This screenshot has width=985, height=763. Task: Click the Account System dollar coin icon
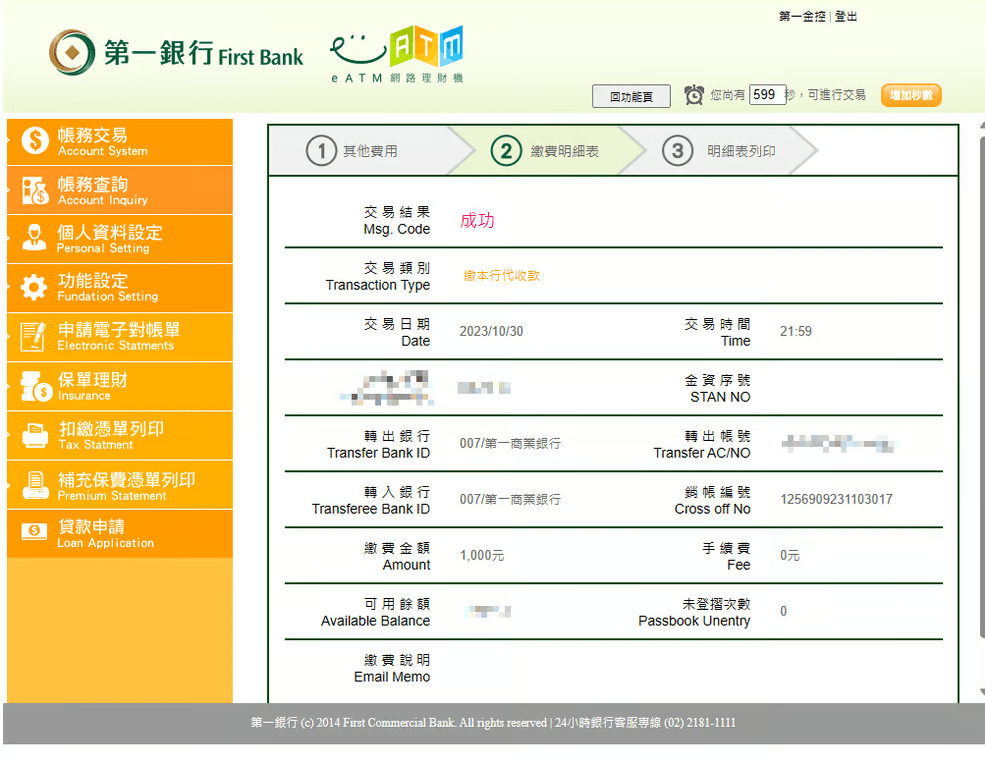click(35, 141)
